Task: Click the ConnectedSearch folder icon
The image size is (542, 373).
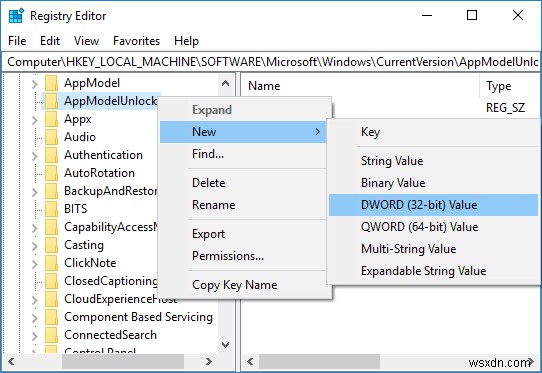Action: [x=51, y=335]
